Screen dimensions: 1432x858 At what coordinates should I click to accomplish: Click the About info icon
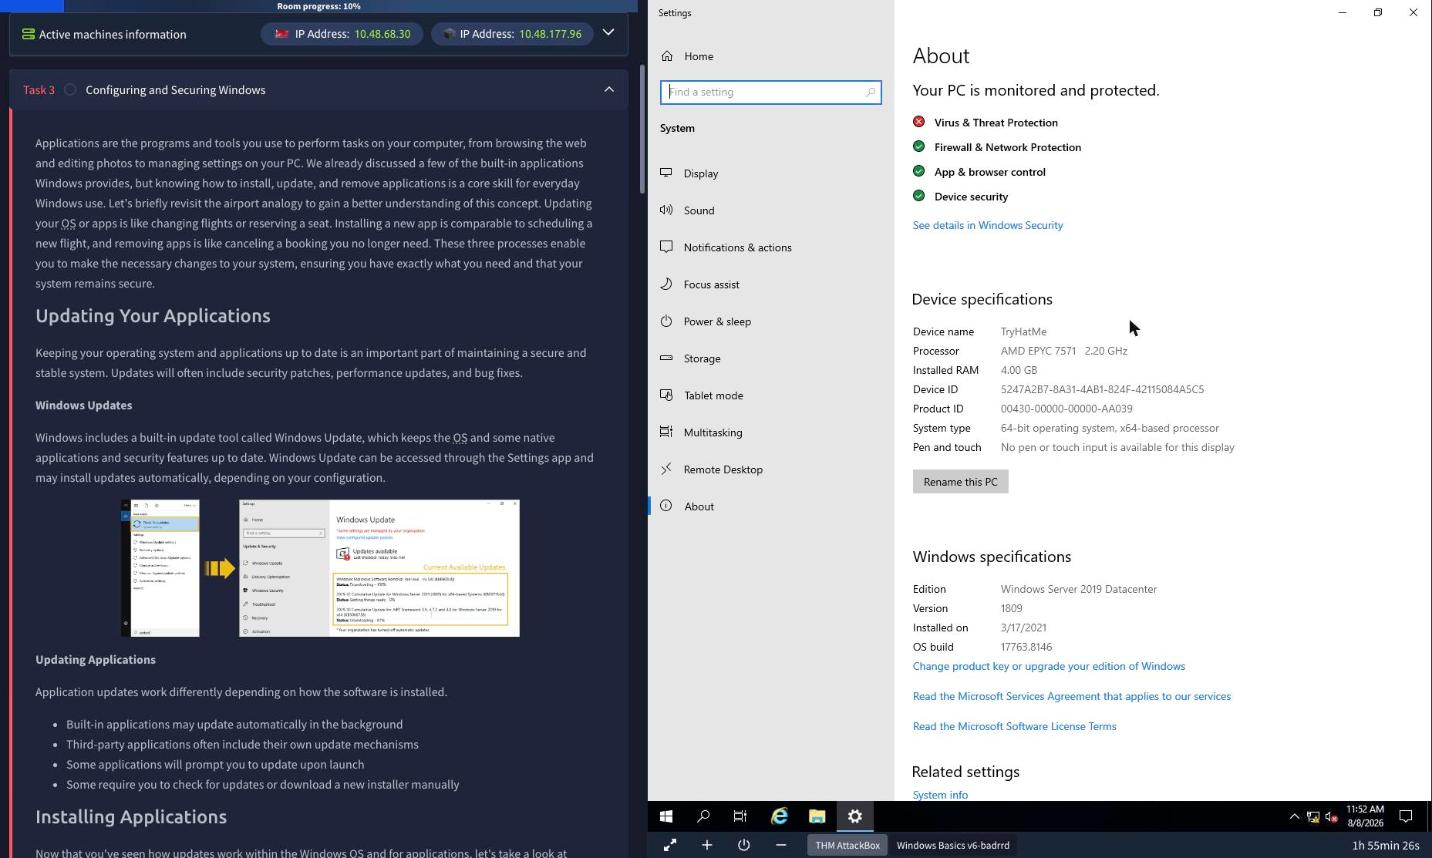[666, 505]
